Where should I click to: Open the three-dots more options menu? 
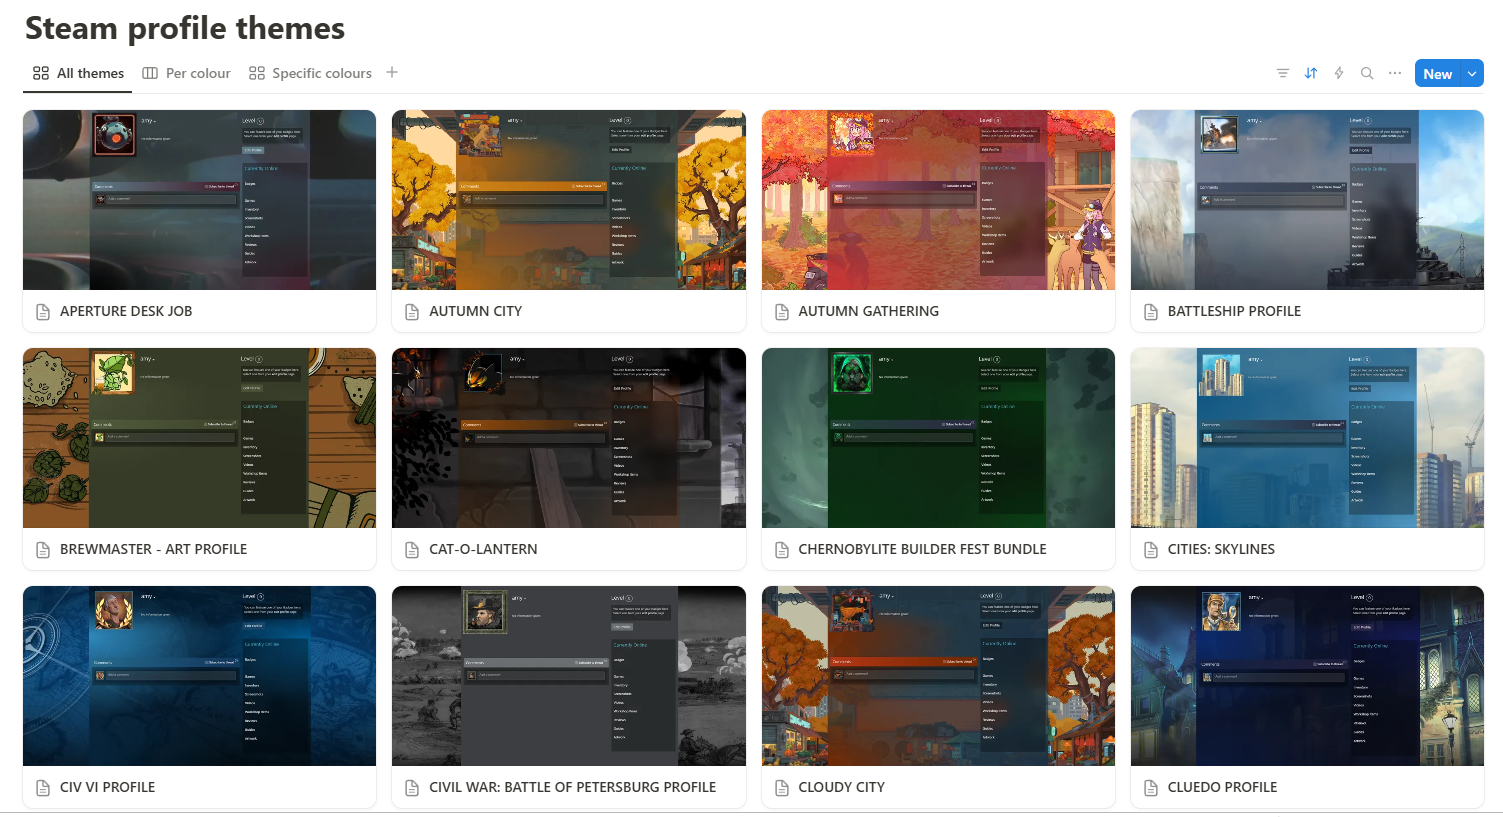[x=1395, y=73]
